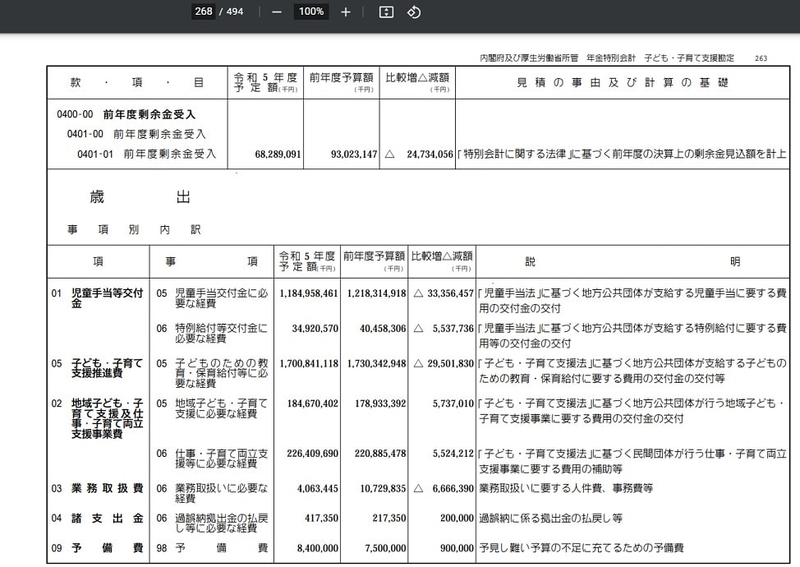This screenshot has height=567, width=800.
Task: Click total page count 494
Action: point(235,11)
